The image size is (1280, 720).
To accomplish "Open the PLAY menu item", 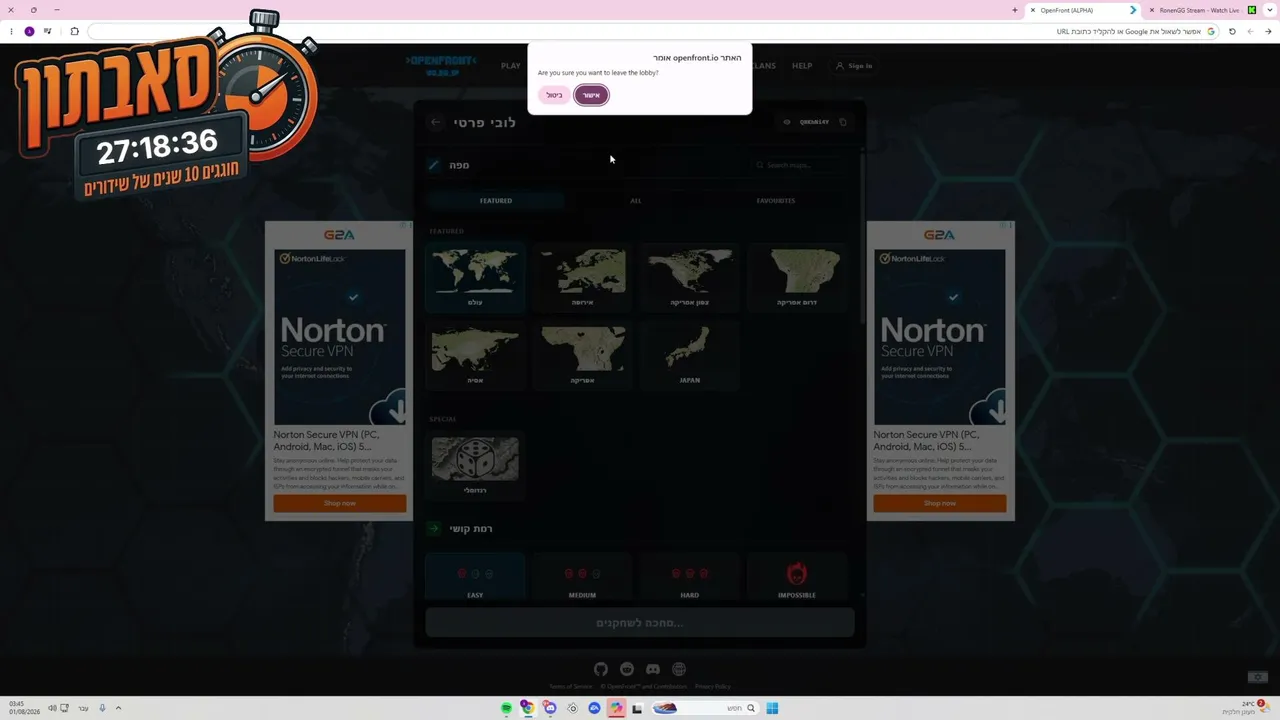I will click(x=511, y=66).
